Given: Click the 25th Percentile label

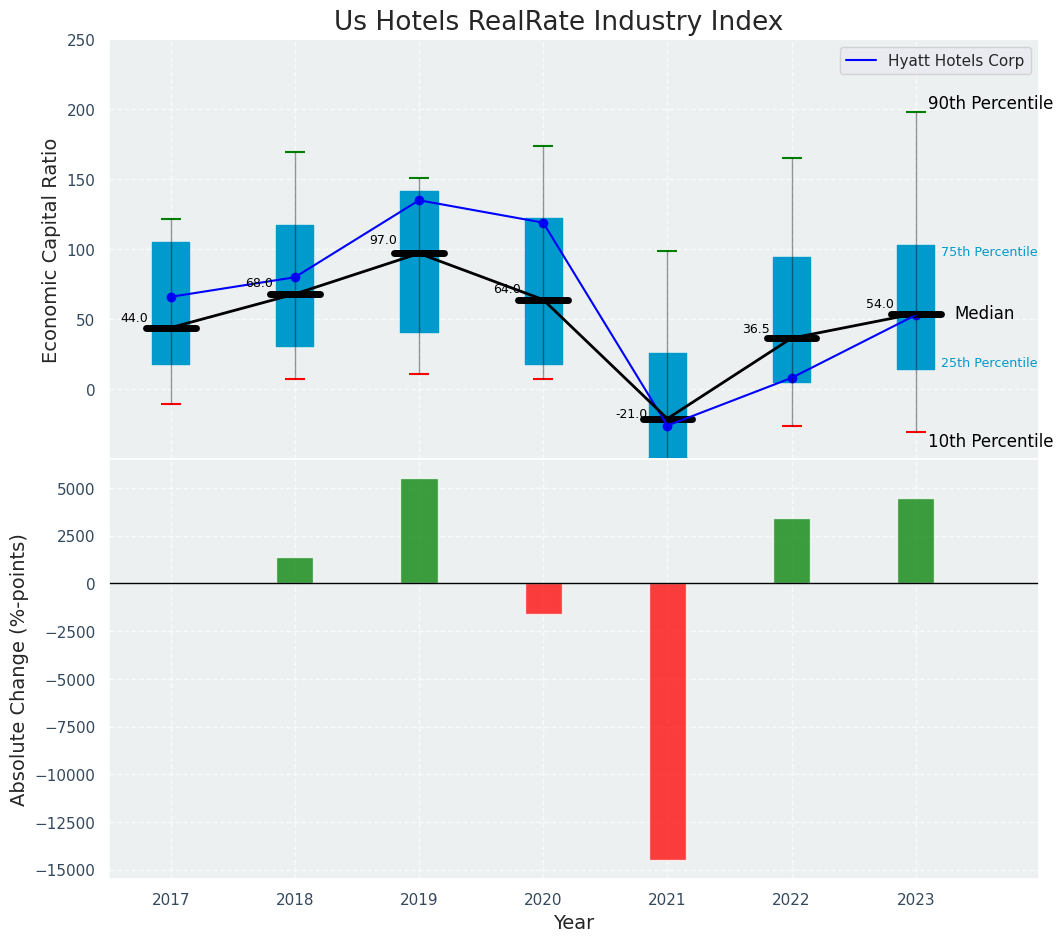Looking at the screenshot, I should pos(988,363).
